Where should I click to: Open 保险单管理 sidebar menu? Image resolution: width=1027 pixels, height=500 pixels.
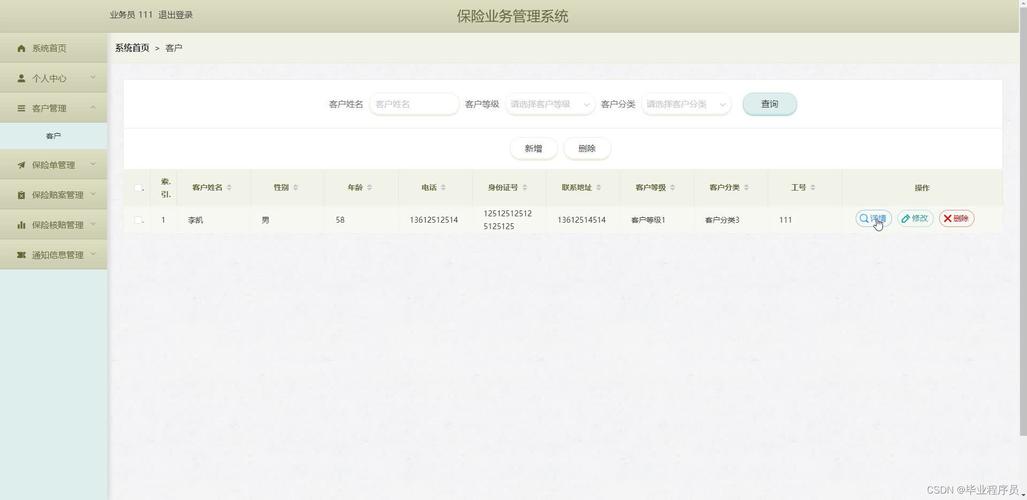(54, 165)
